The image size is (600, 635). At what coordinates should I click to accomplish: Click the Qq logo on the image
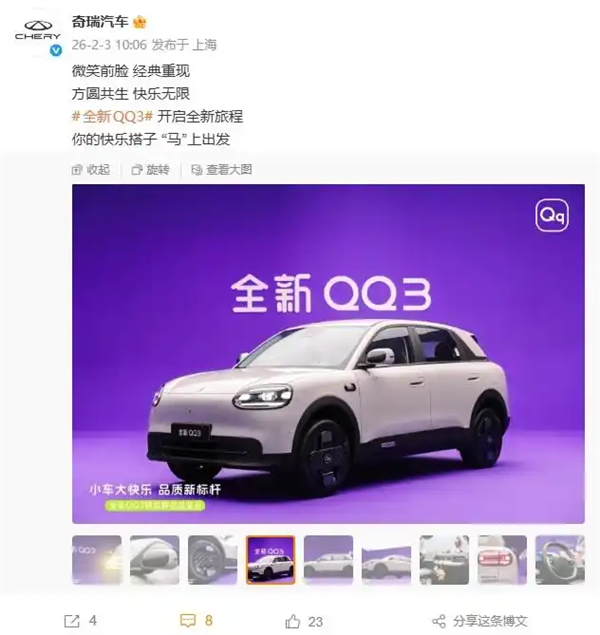click(x=552, y=215)
